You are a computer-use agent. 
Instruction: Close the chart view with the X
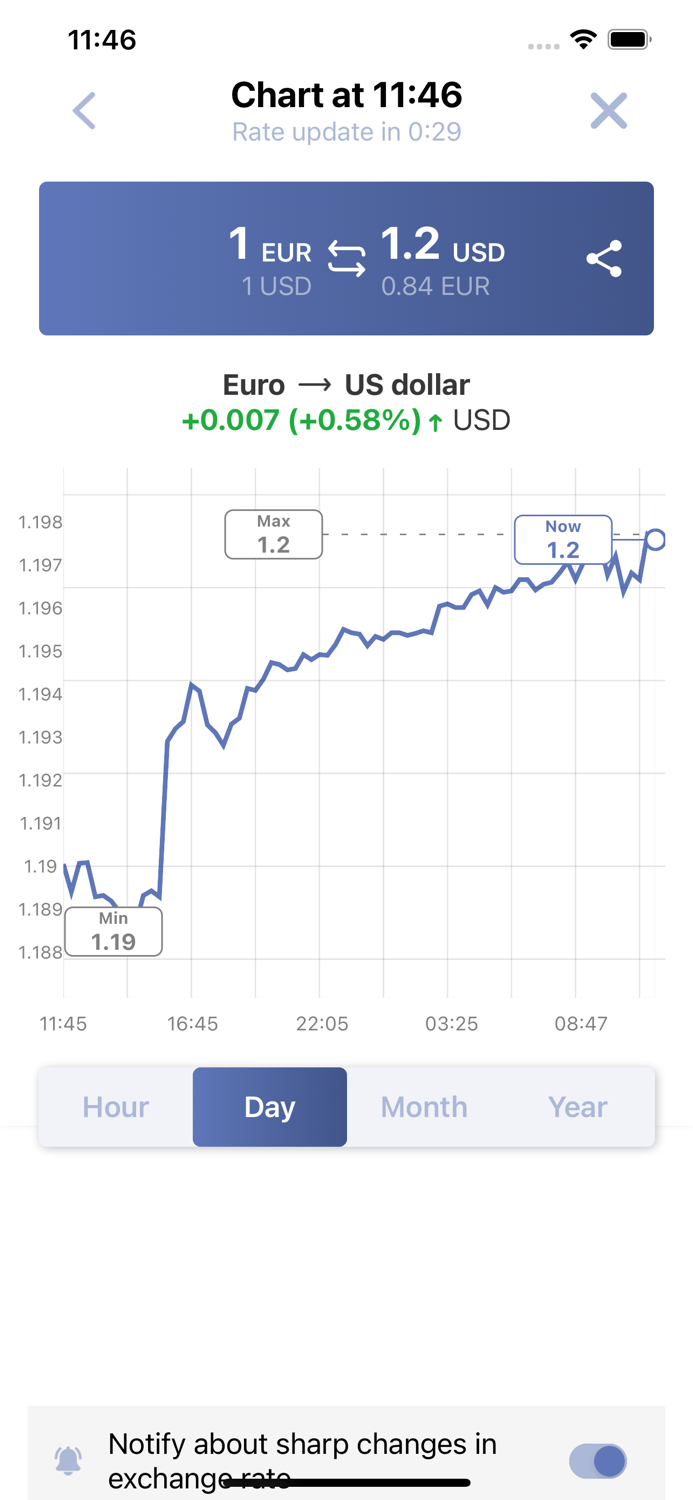[x=609, y=111]
